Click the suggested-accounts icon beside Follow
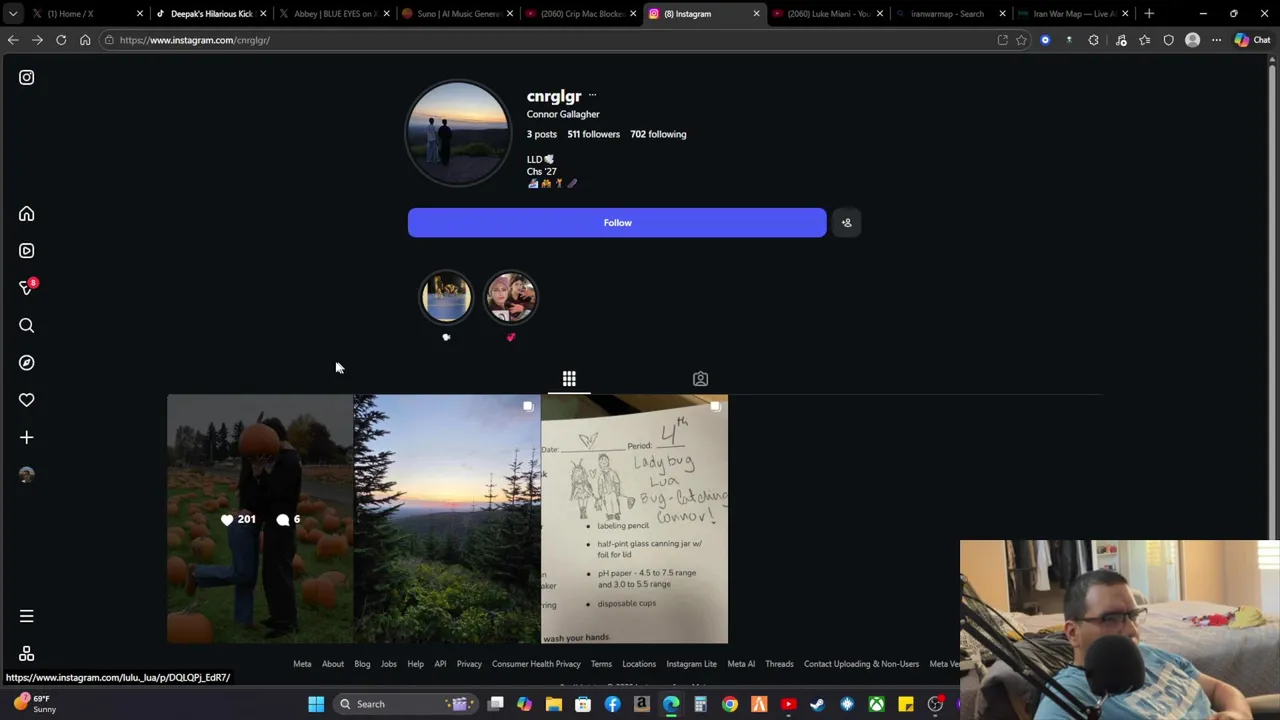Viewport: 1280px width, 720px height. [x=846, y=222]
